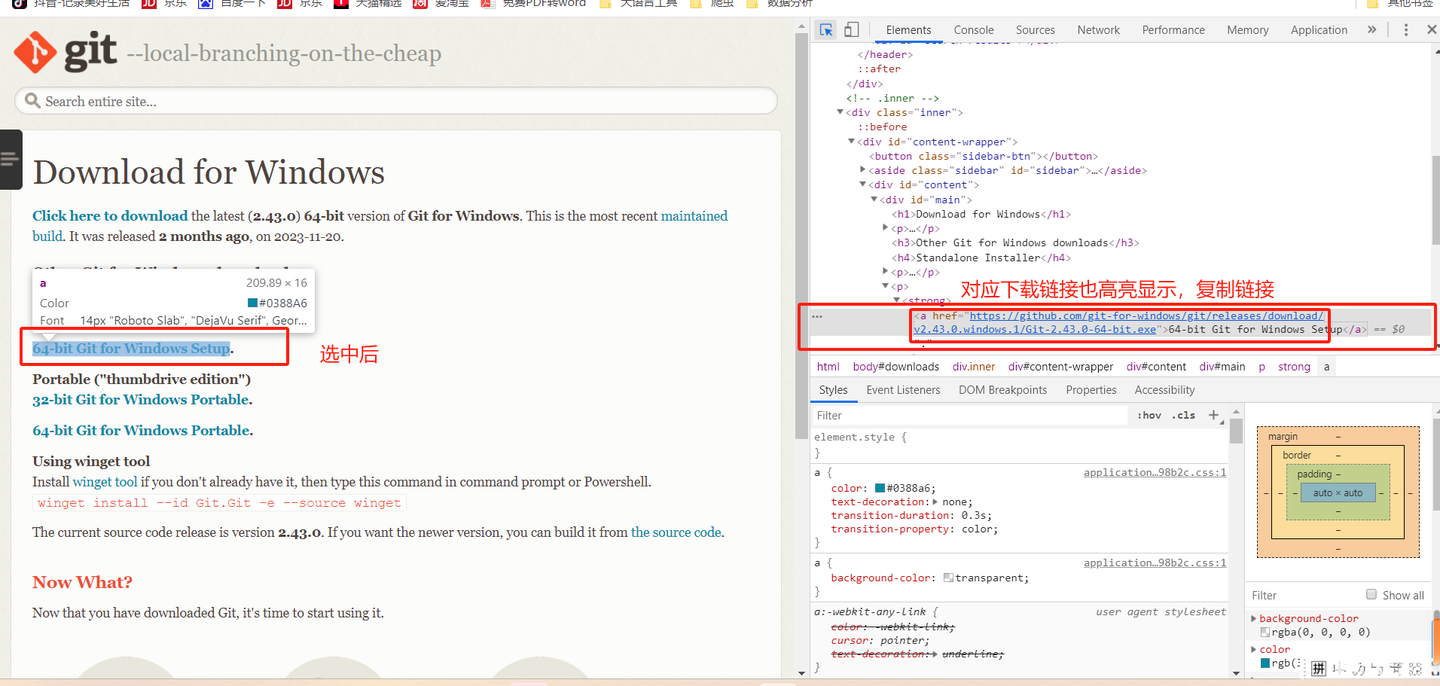Click the ellipsis beside the selected DOM node

click(817, 316)
